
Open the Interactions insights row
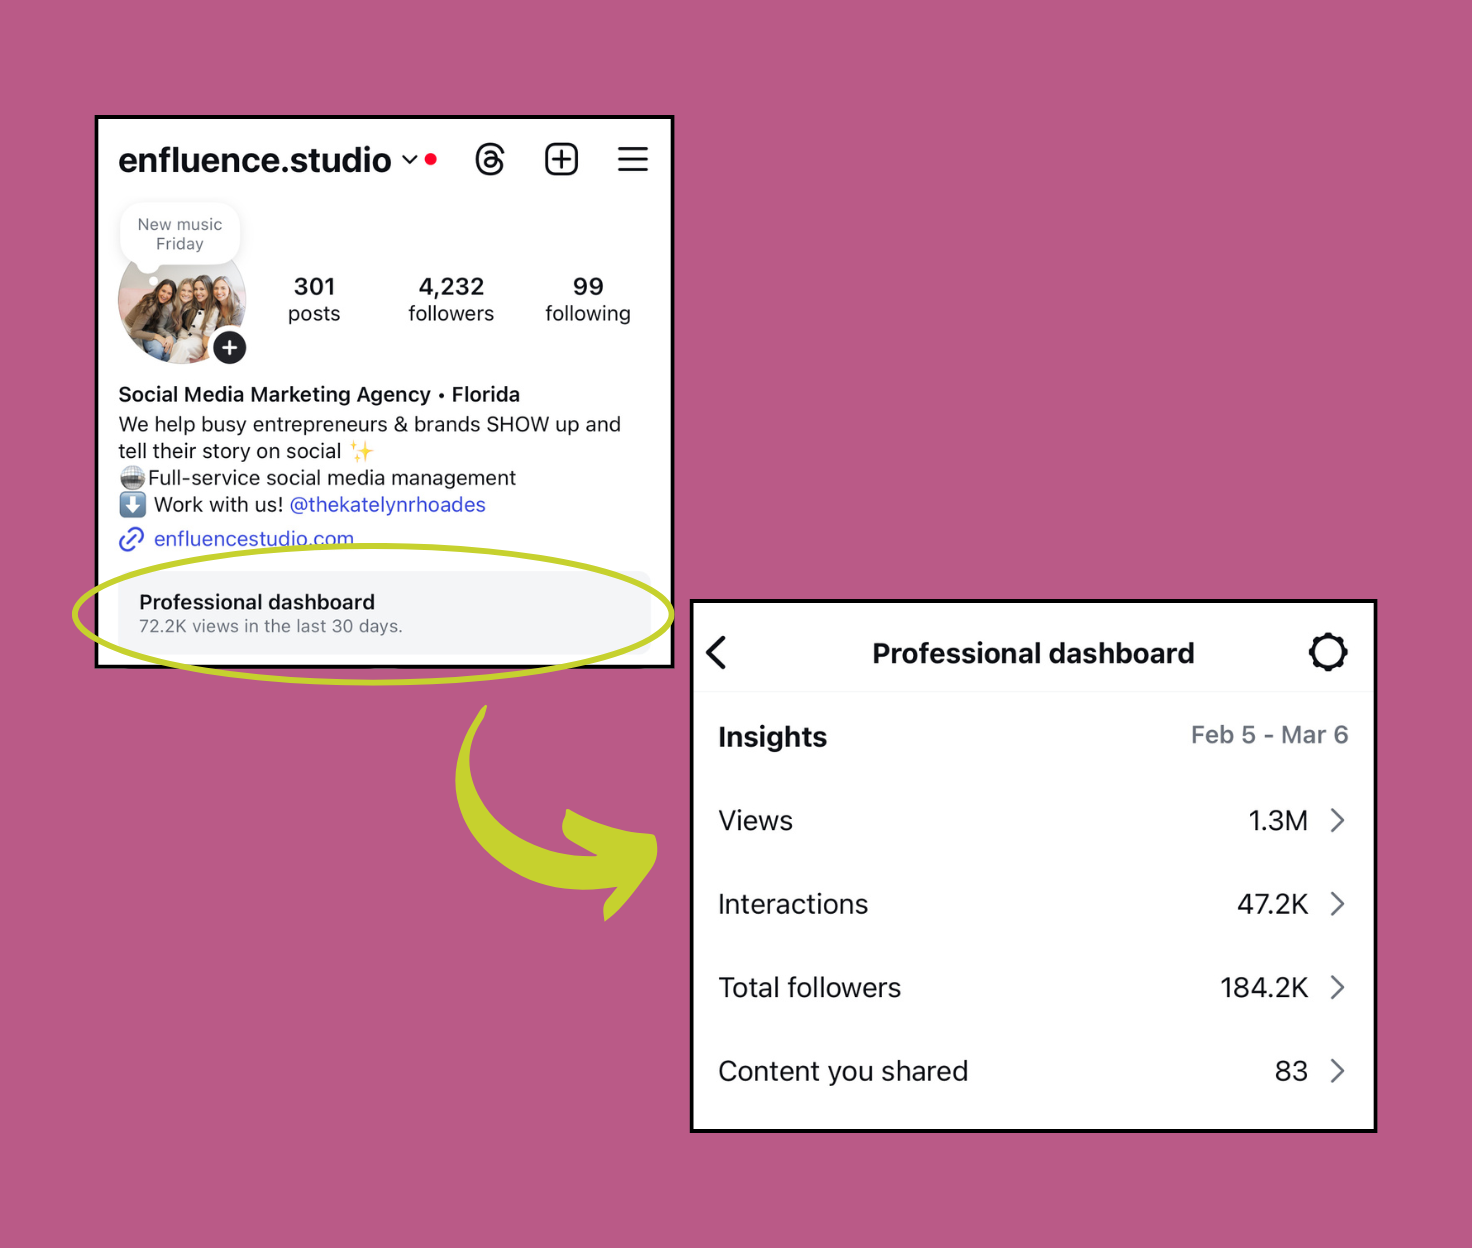click(x=1033, y=904)
